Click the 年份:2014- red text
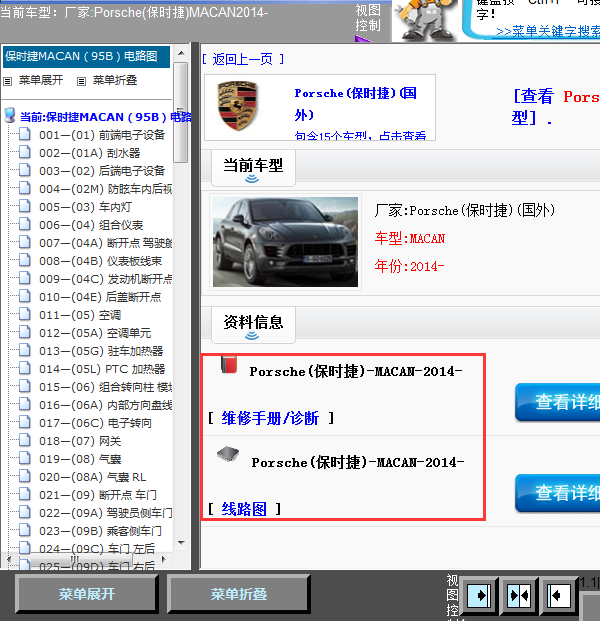This screenshot has width=600, height=621. tap(409, 266)
